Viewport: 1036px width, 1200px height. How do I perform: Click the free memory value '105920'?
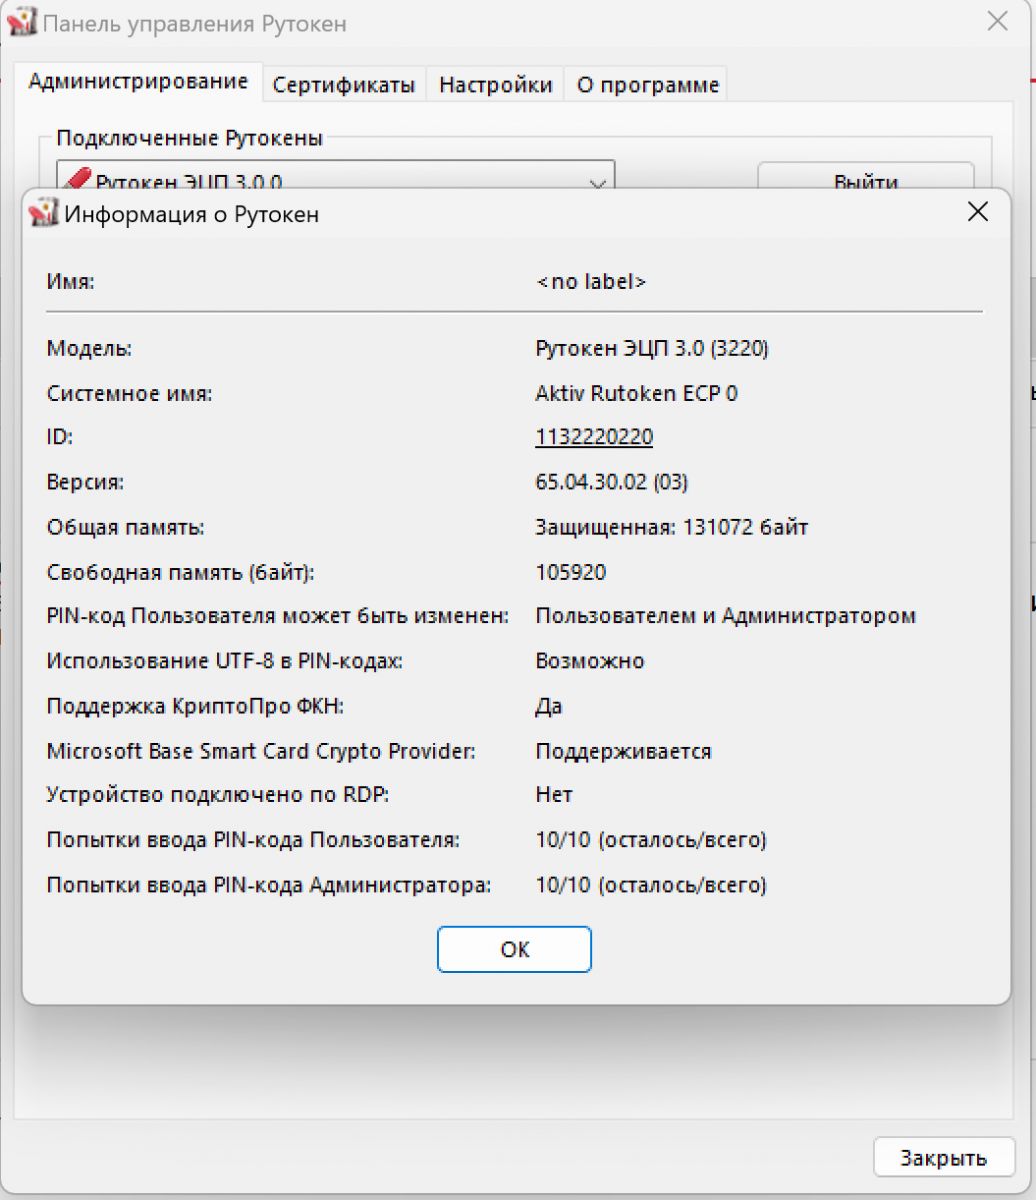[571, 572]
